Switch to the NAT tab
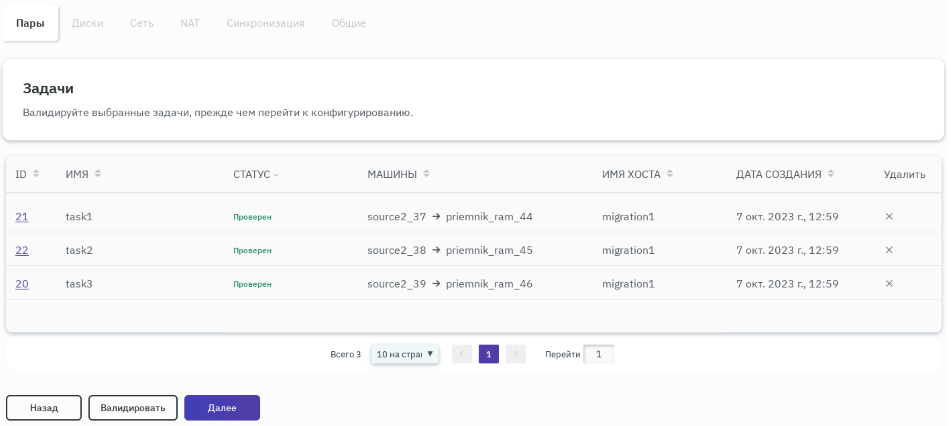 190,23
